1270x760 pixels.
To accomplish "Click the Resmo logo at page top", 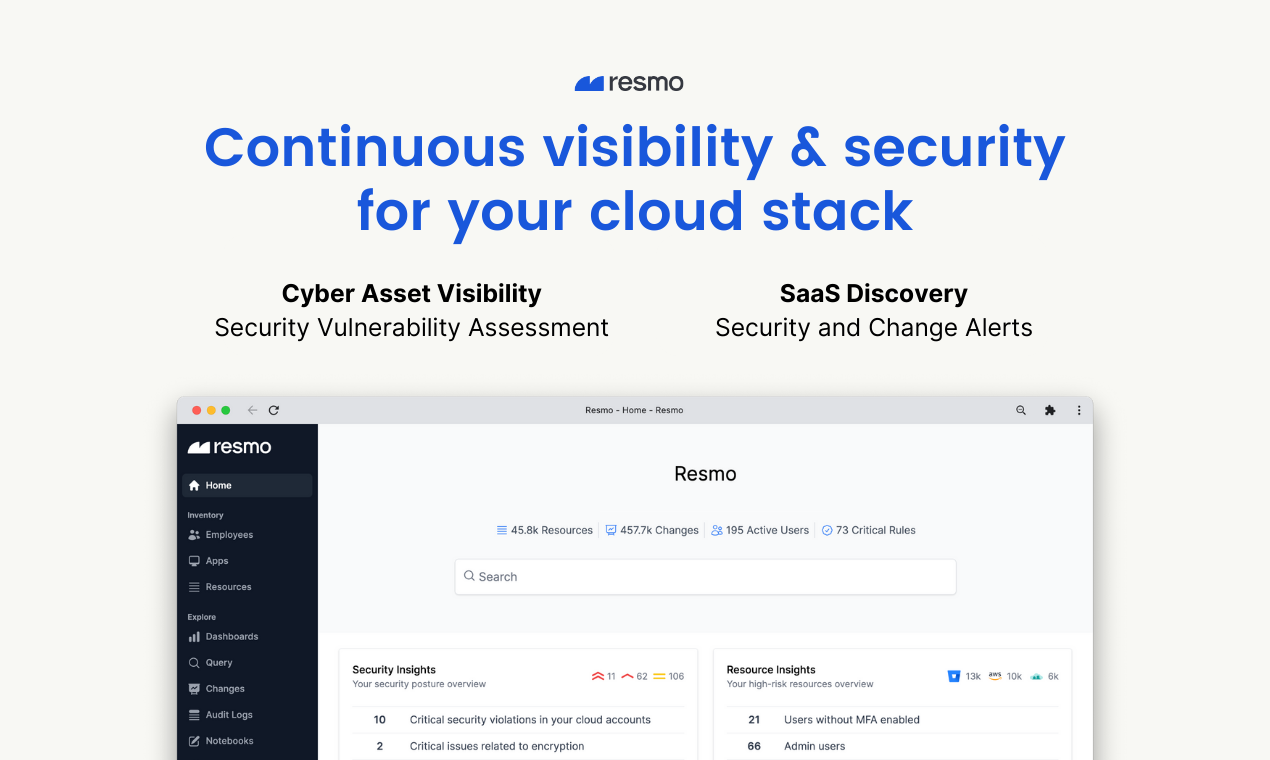I will (x=629, y=83).
